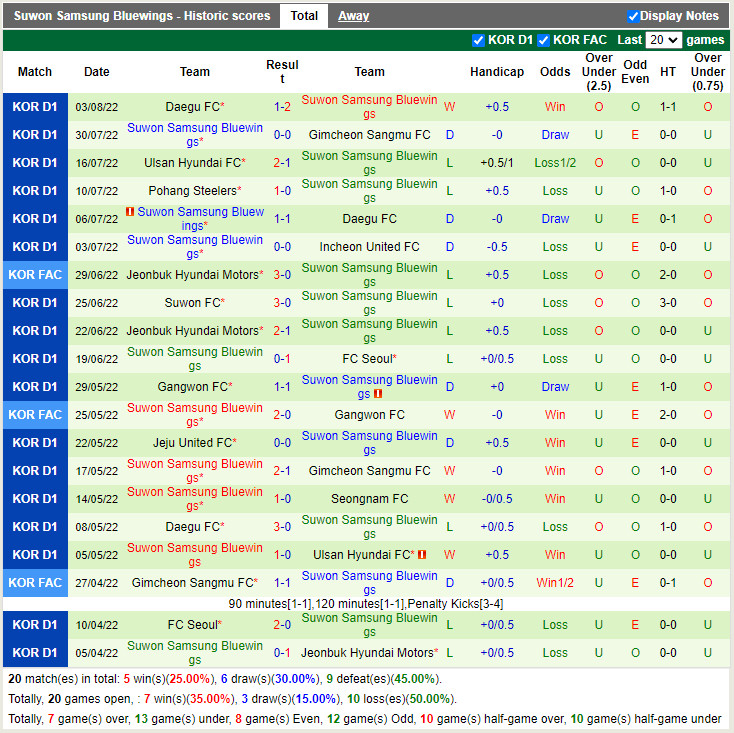Click -0/0.5 handicap on Seongnam FC row
The height and width of the screenshot is (733, 734).
(497, 498)
